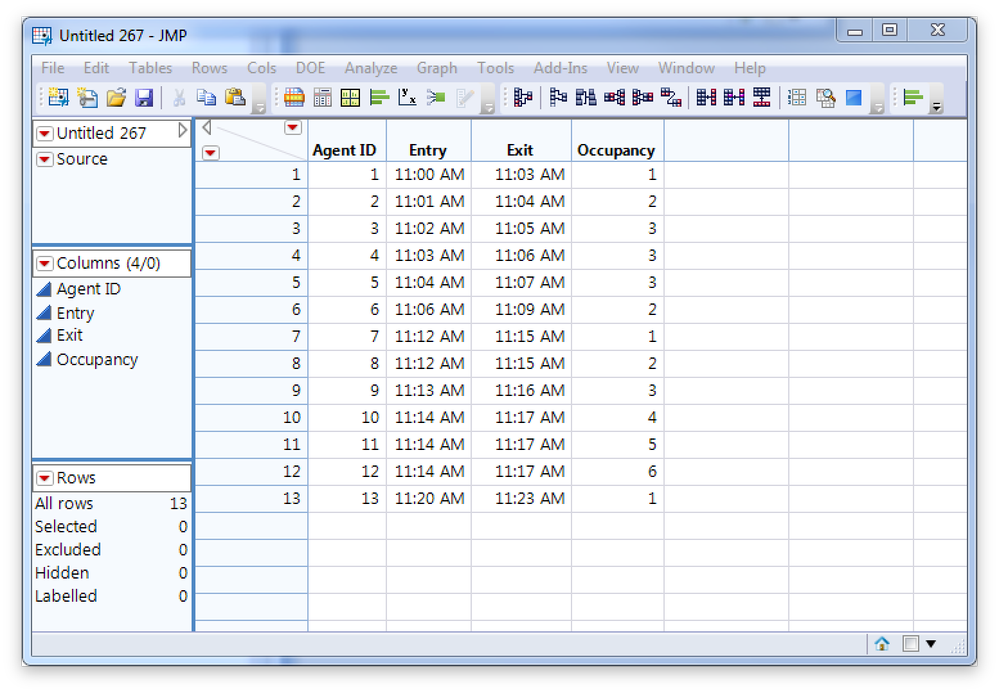
Task: Open the column header red triangle menu
Action: [x=292, y=127]
